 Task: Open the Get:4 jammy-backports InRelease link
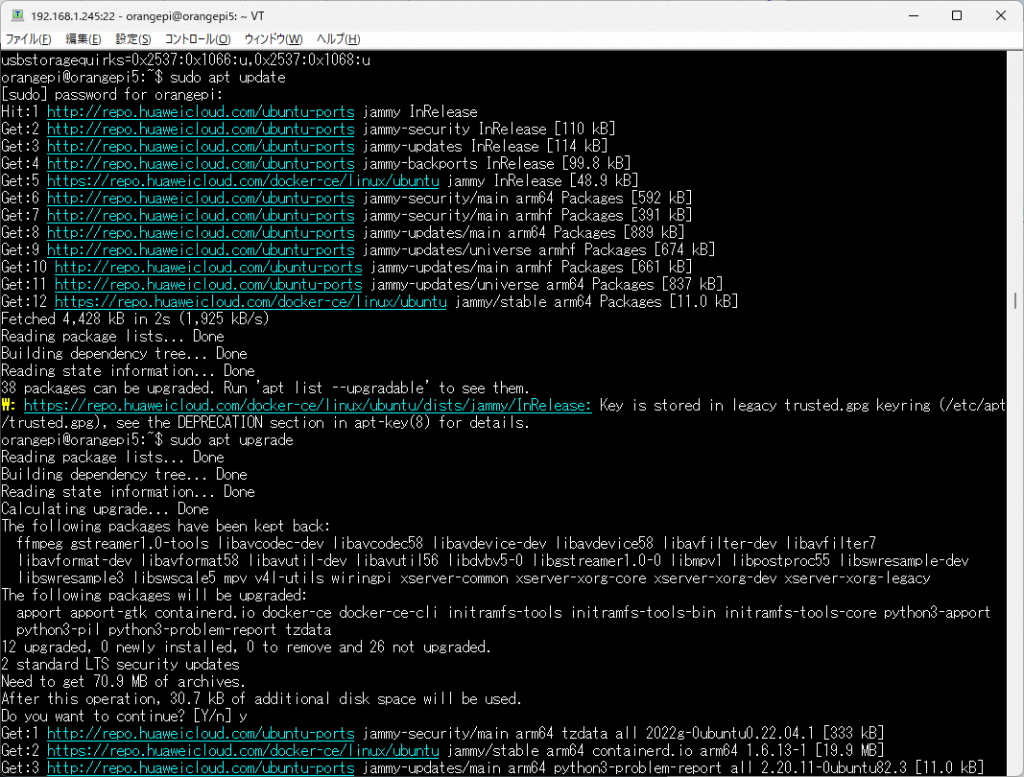200,164
